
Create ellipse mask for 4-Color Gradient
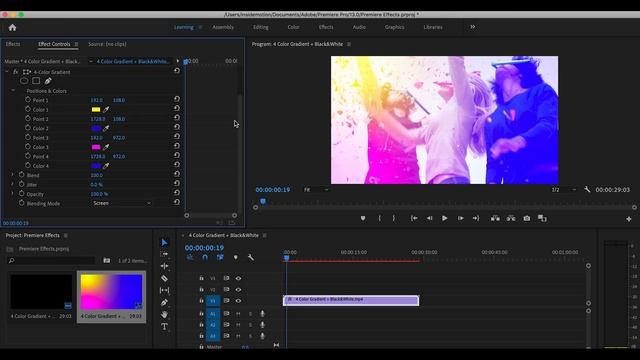pyautogui.click(x=24, y=81)
